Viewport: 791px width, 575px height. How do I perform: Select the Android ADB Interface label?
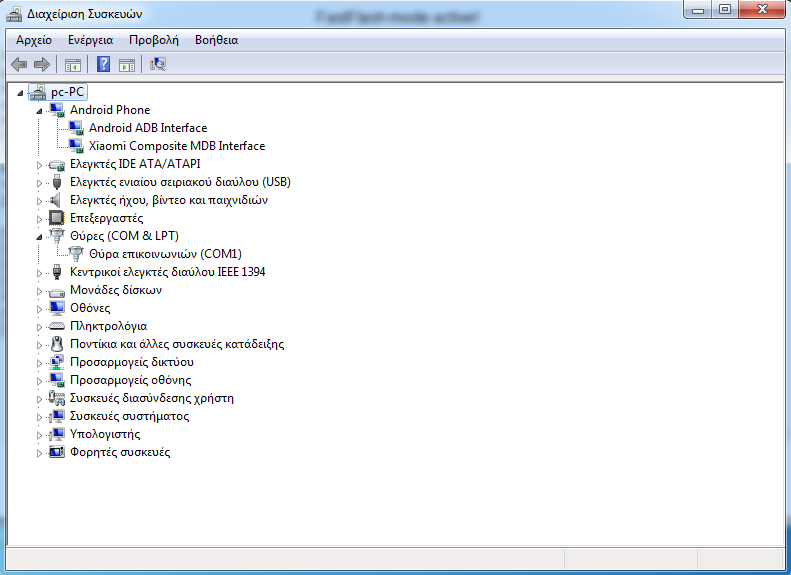coord(148,128)
